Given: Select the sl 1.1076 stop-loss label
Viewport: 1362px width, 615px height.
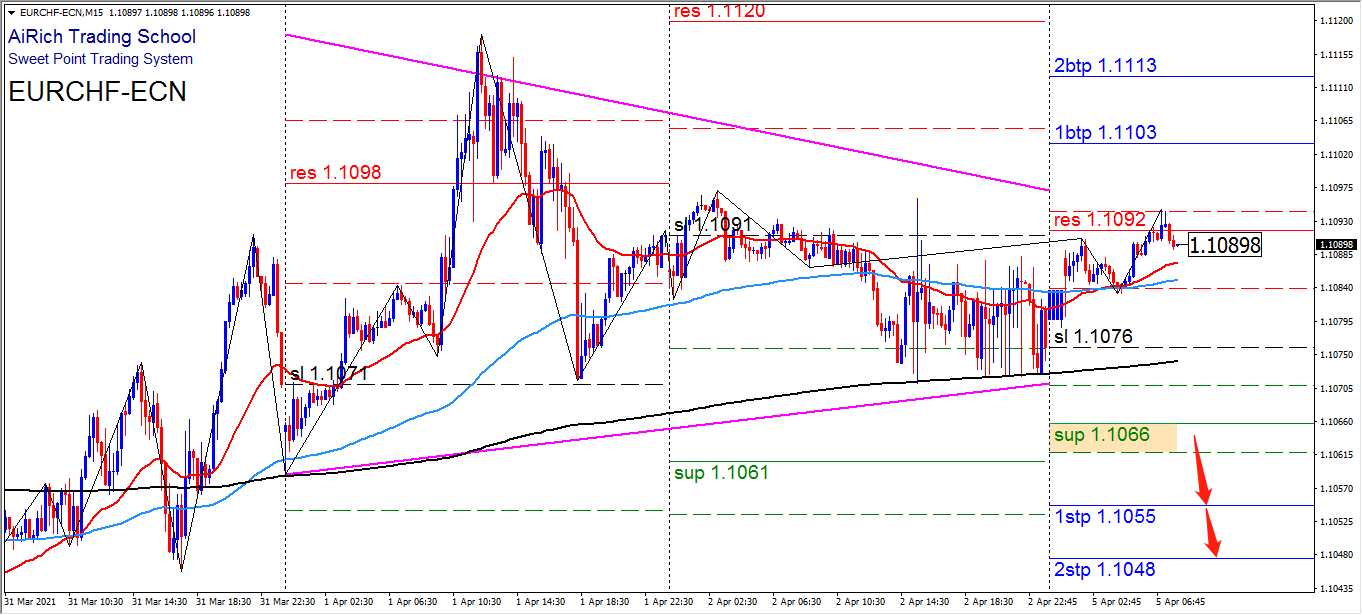Looking at the screenshot, I should click(1097, 337).
